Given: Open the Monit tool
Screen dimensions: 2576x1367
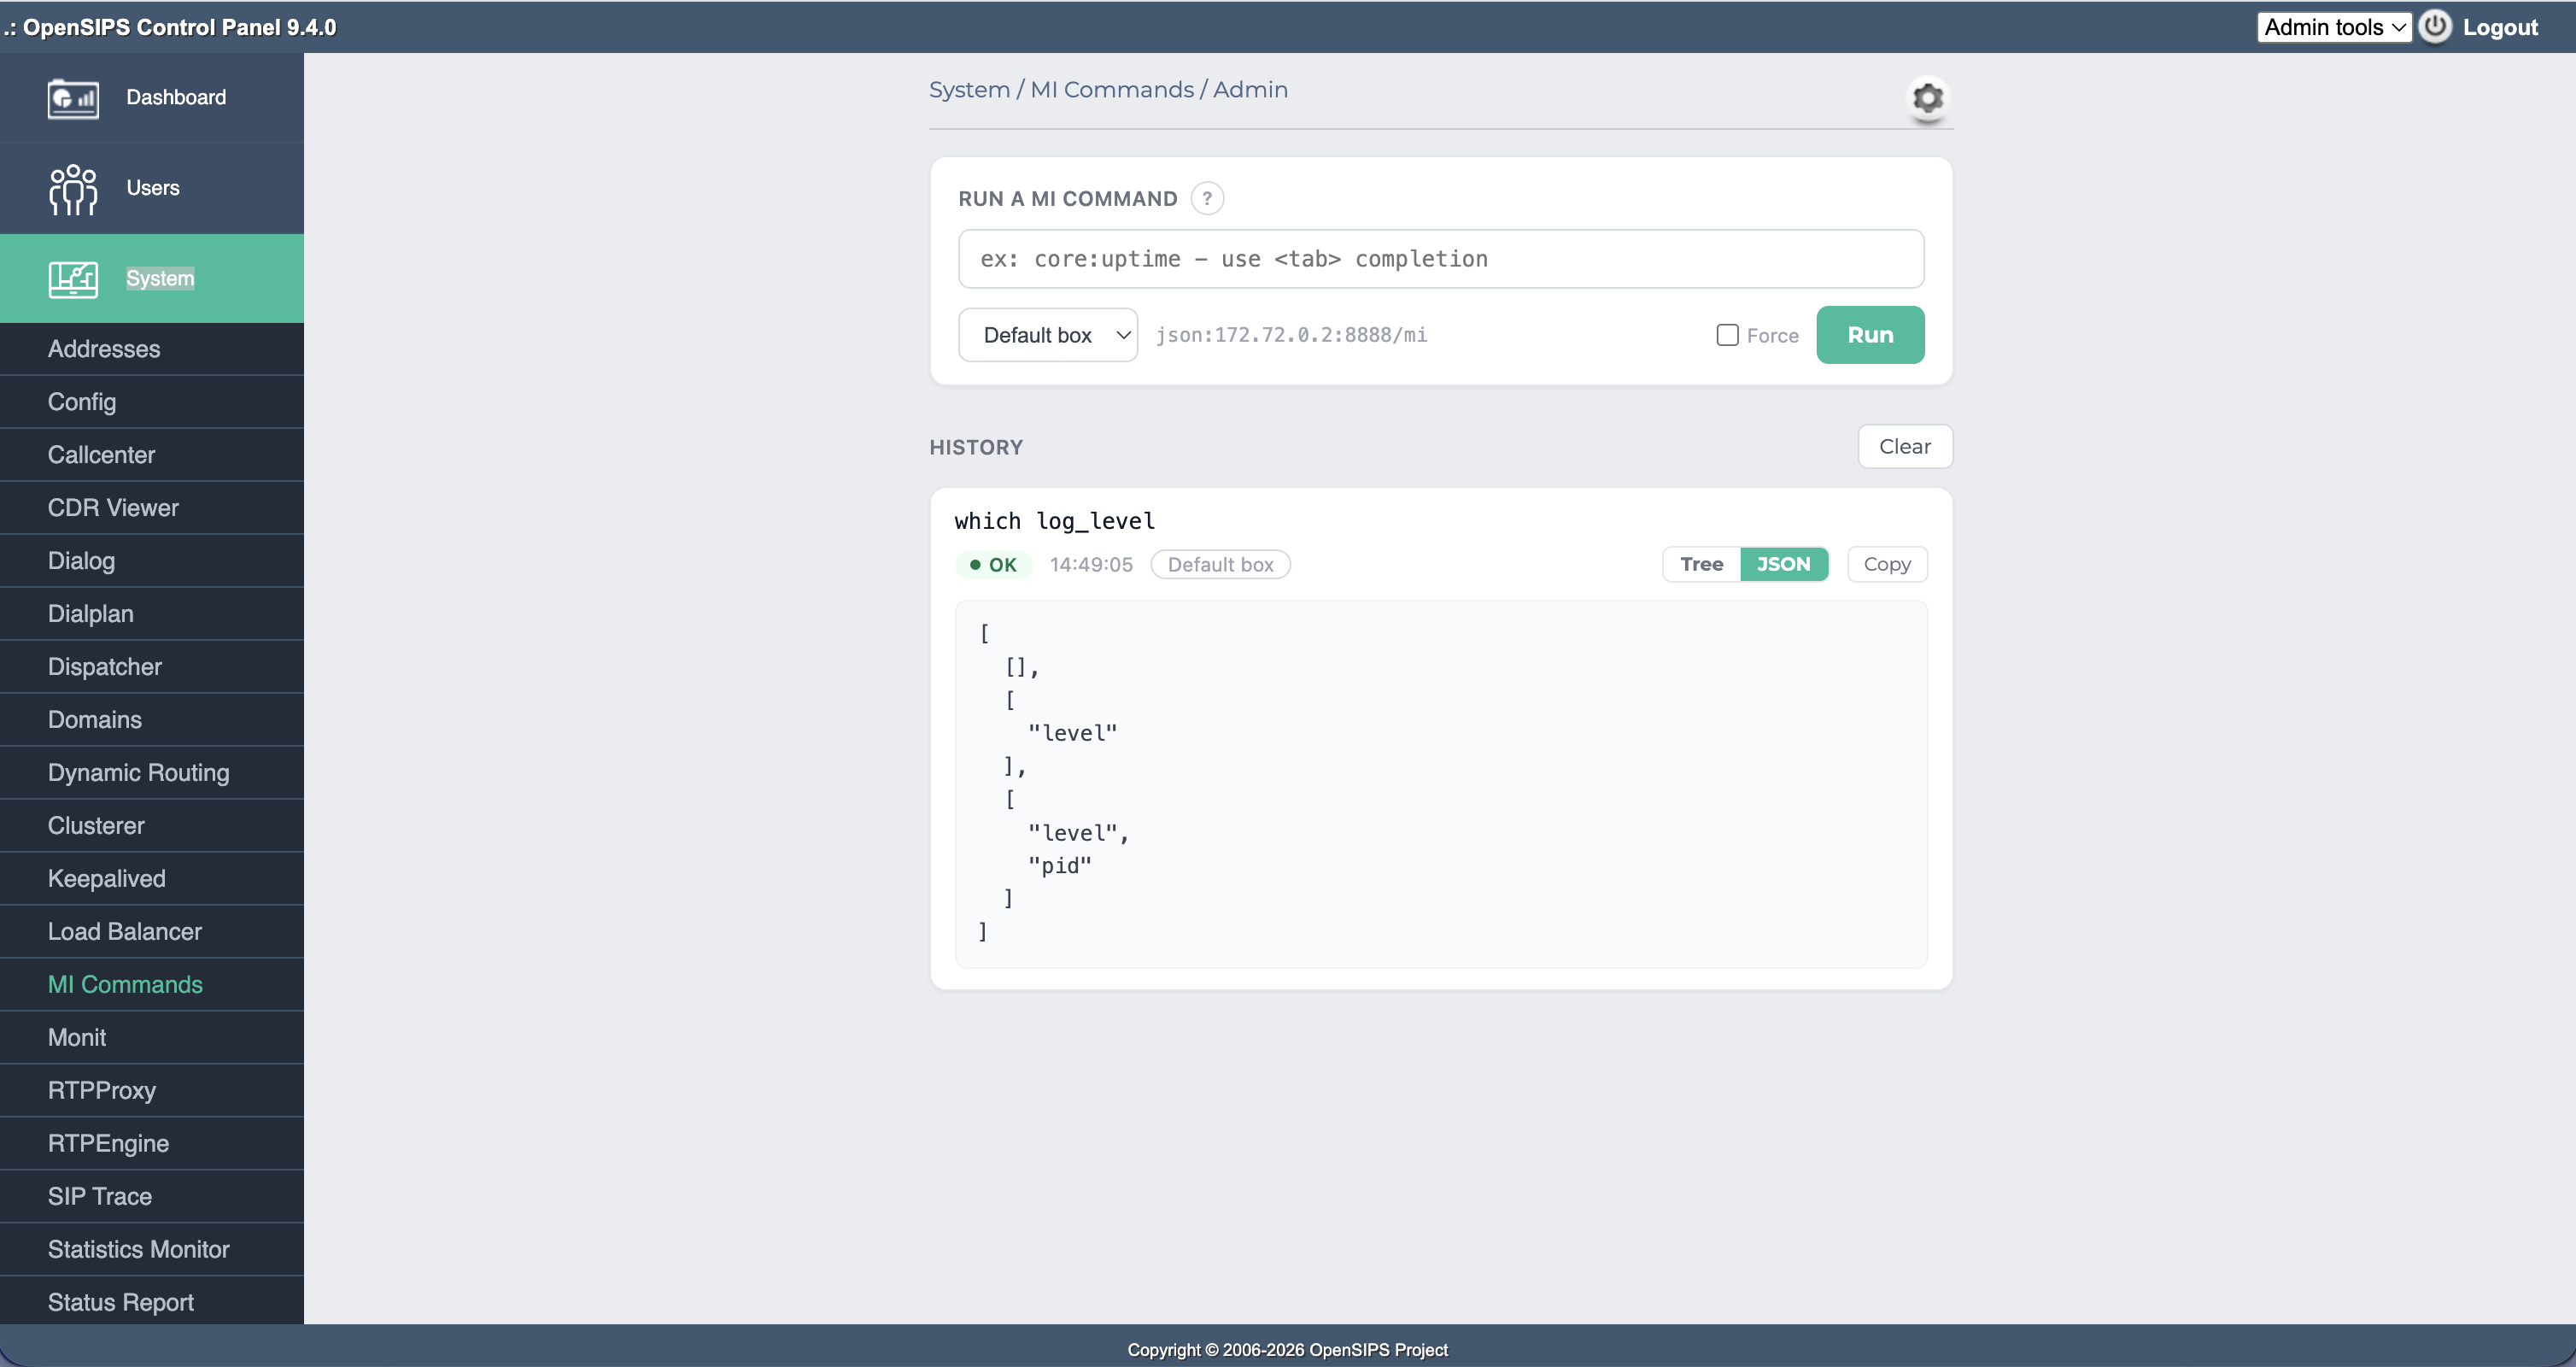Looking at the screenshot, I should pyautogui.click(x=152, y=1038).
